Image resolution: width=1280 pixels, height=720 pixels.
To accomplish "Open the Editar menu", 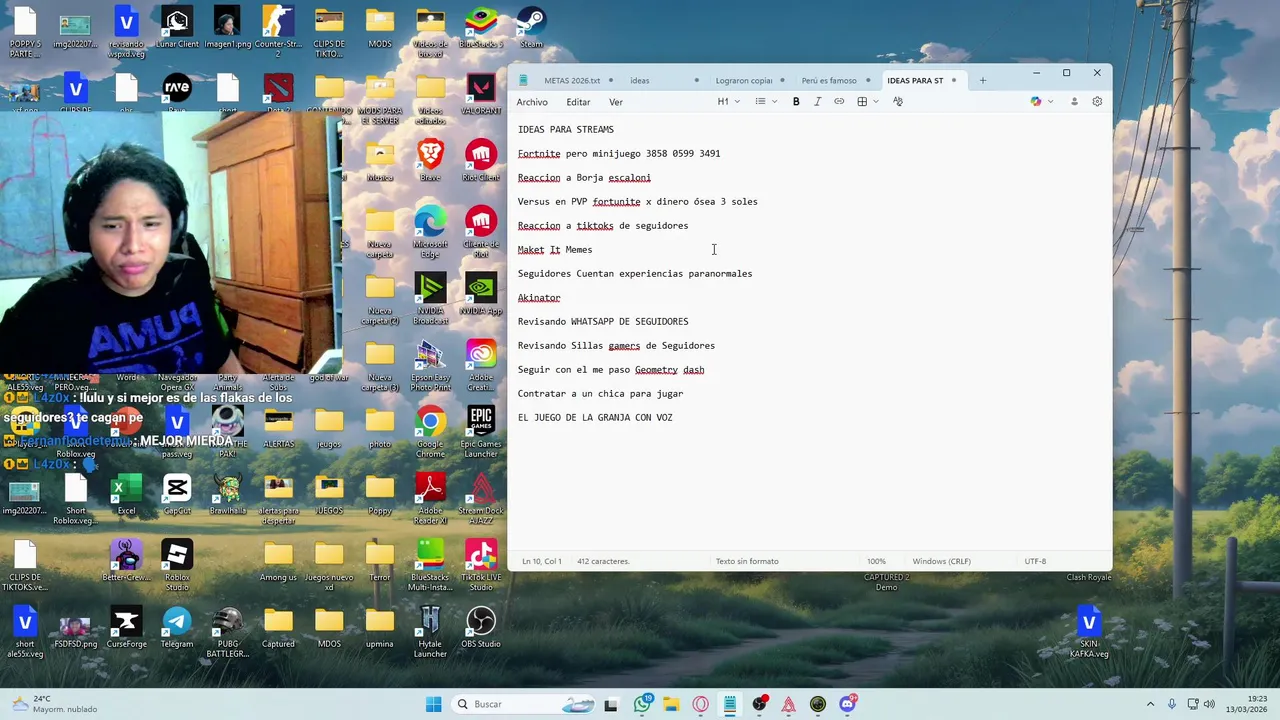I will pyautogui.click(x=578, y=102).
